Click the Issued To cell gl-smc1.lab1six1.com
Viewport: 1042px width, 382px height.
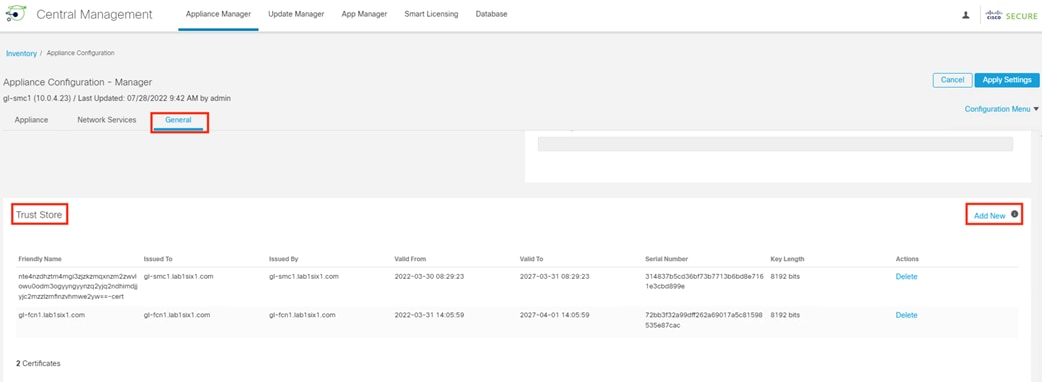point(178,276)
